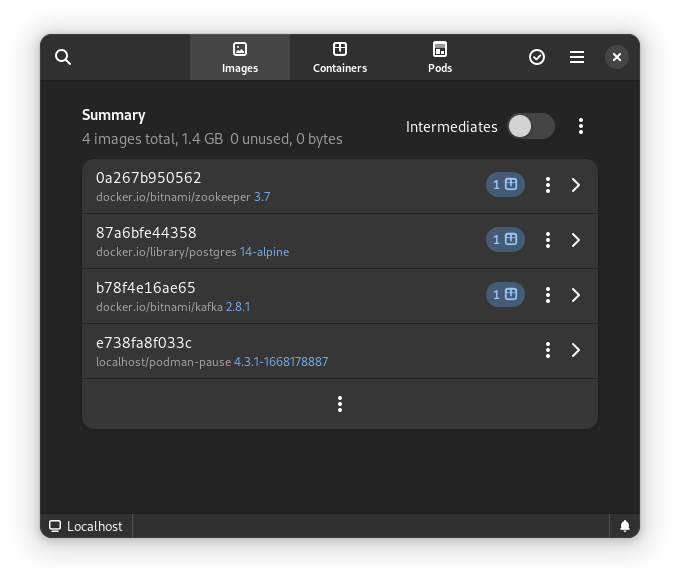This screenshot has height=584, width=680.
Task: Expand details of kafka image row
Action: tap(576, 295)
